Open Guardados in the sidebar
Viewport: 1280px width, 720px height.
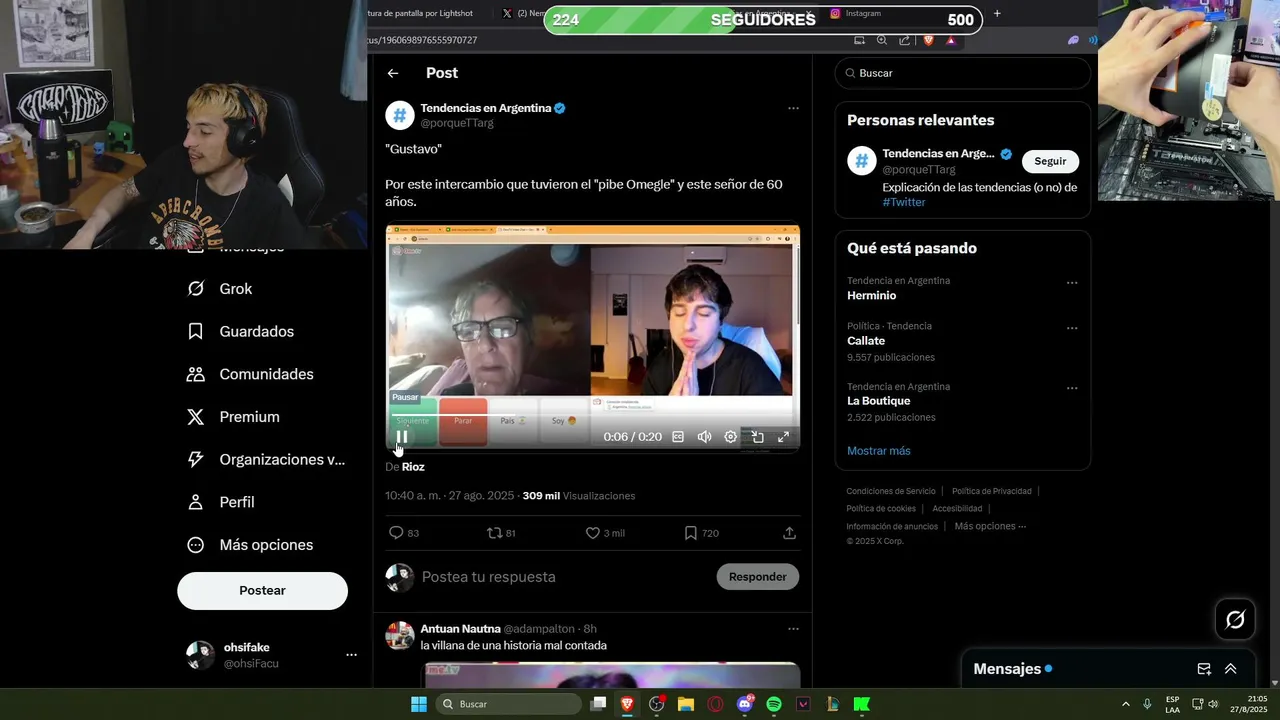coord(241,331)
